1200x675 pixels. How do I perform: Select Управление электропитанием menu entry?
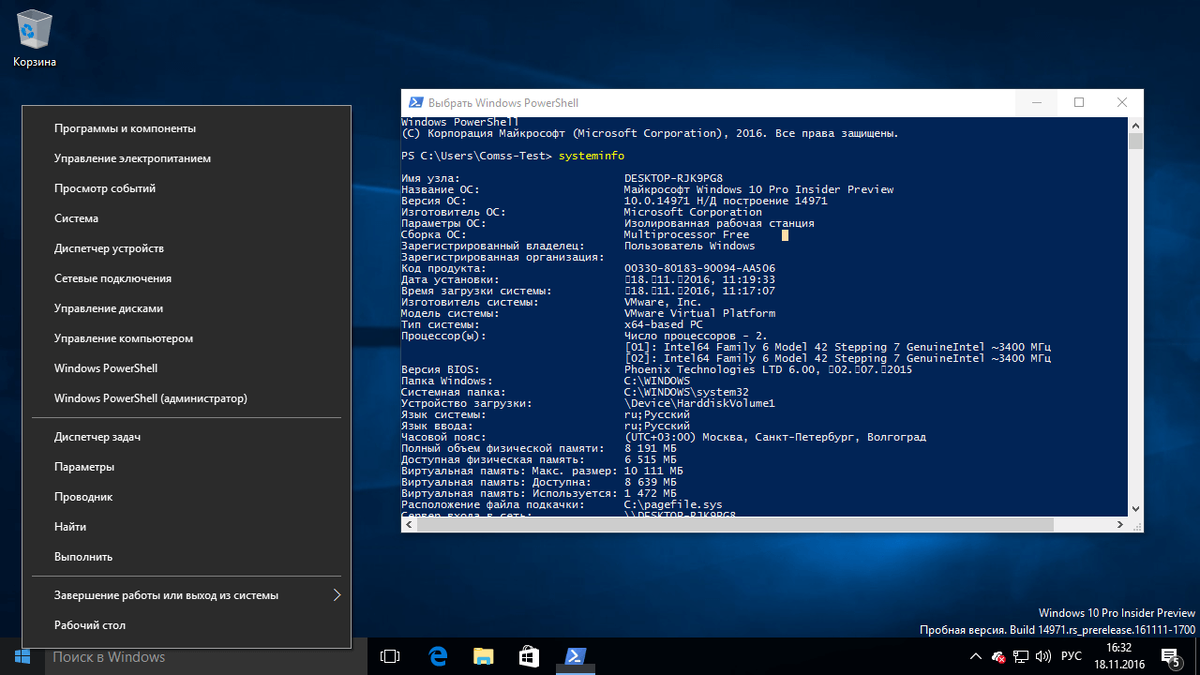pos(187,158)
